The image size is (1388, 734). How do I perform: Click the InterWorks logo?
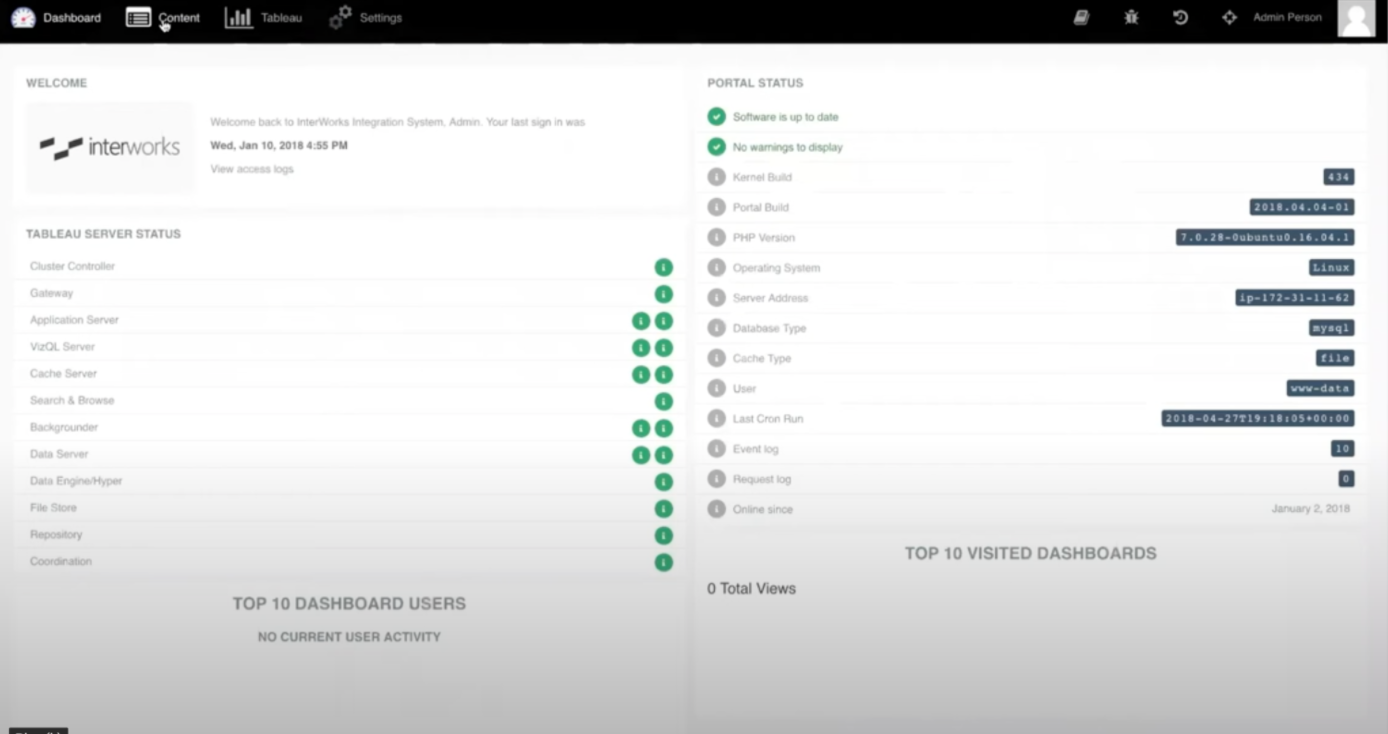coord(110,147)
